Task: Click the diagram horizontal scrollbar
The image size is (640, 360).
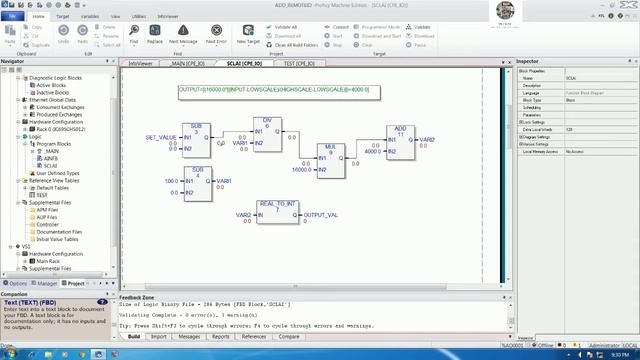Action: 296,287
